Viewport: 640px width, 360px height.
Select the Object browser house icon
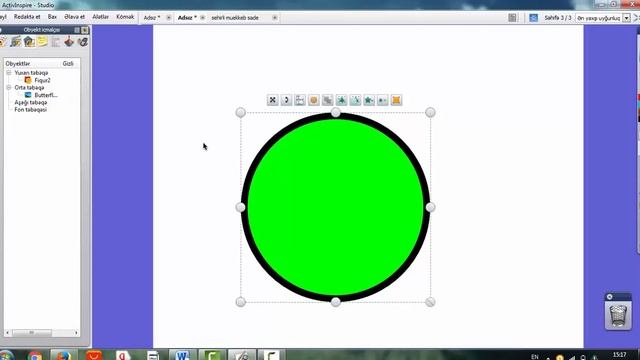29,42
